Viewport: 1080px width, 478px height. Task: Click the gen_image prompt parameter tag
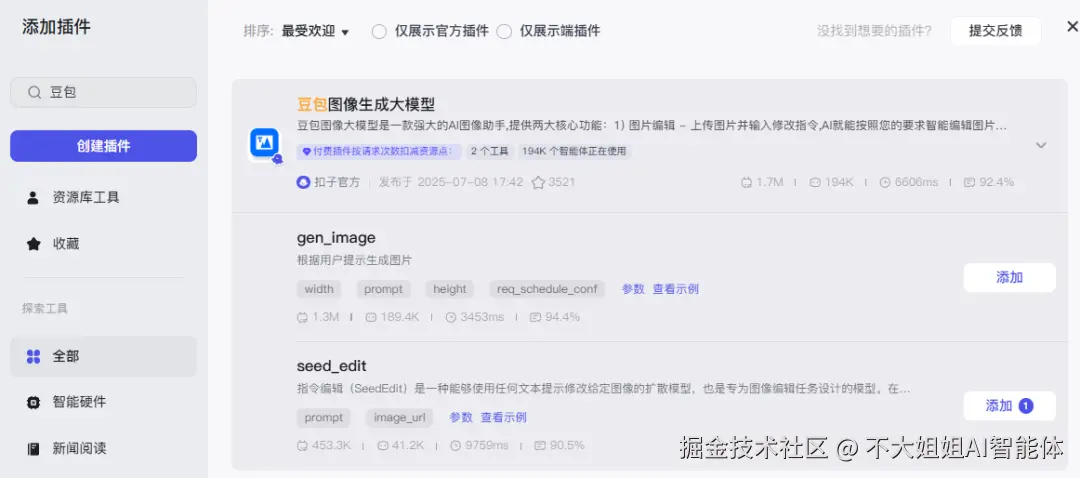[384, 289]
